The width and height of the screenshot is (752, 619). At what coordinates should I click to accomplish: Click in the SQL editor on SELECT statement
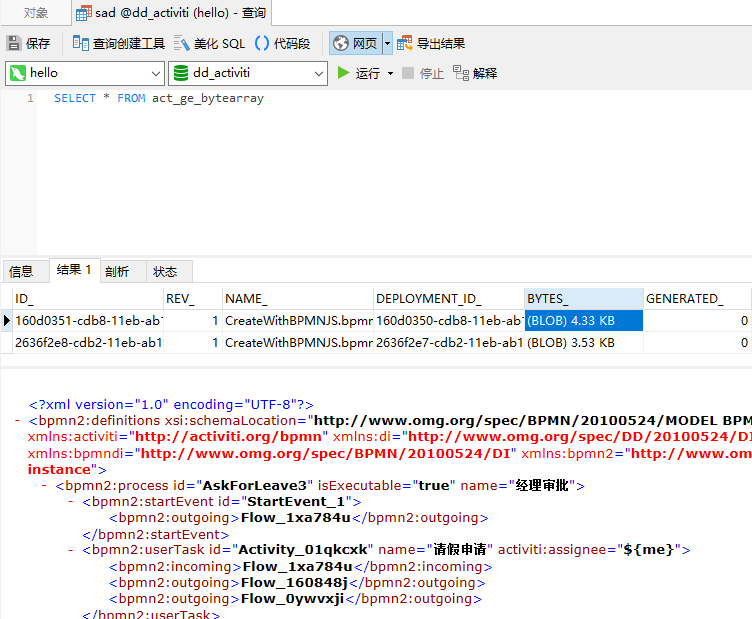pos(159,98)
